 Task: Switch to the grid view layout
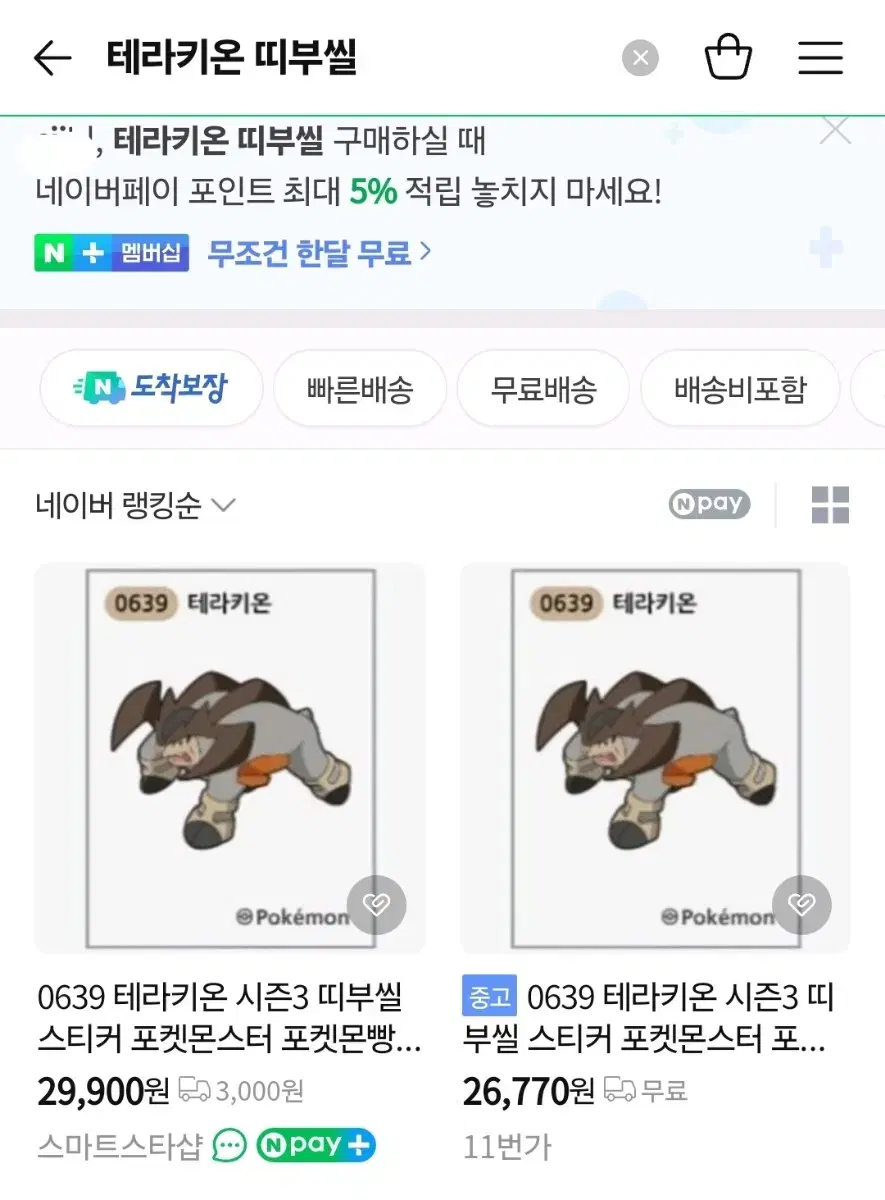click(x=830, y=505)
